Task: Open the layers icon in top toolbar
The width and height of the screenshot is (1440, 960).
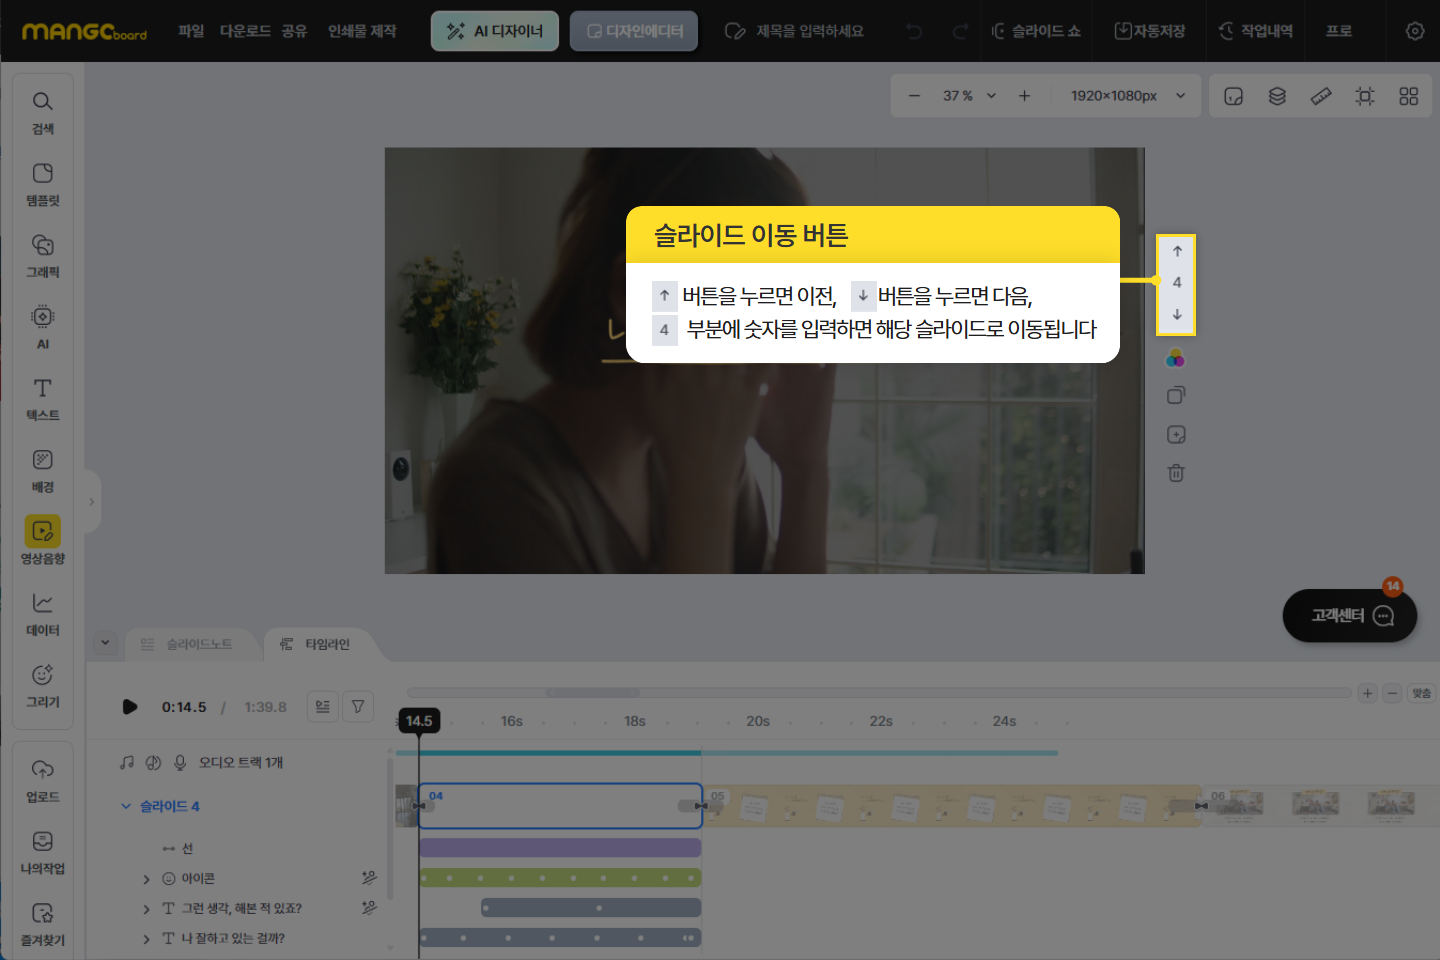Action: [1277, 96]
